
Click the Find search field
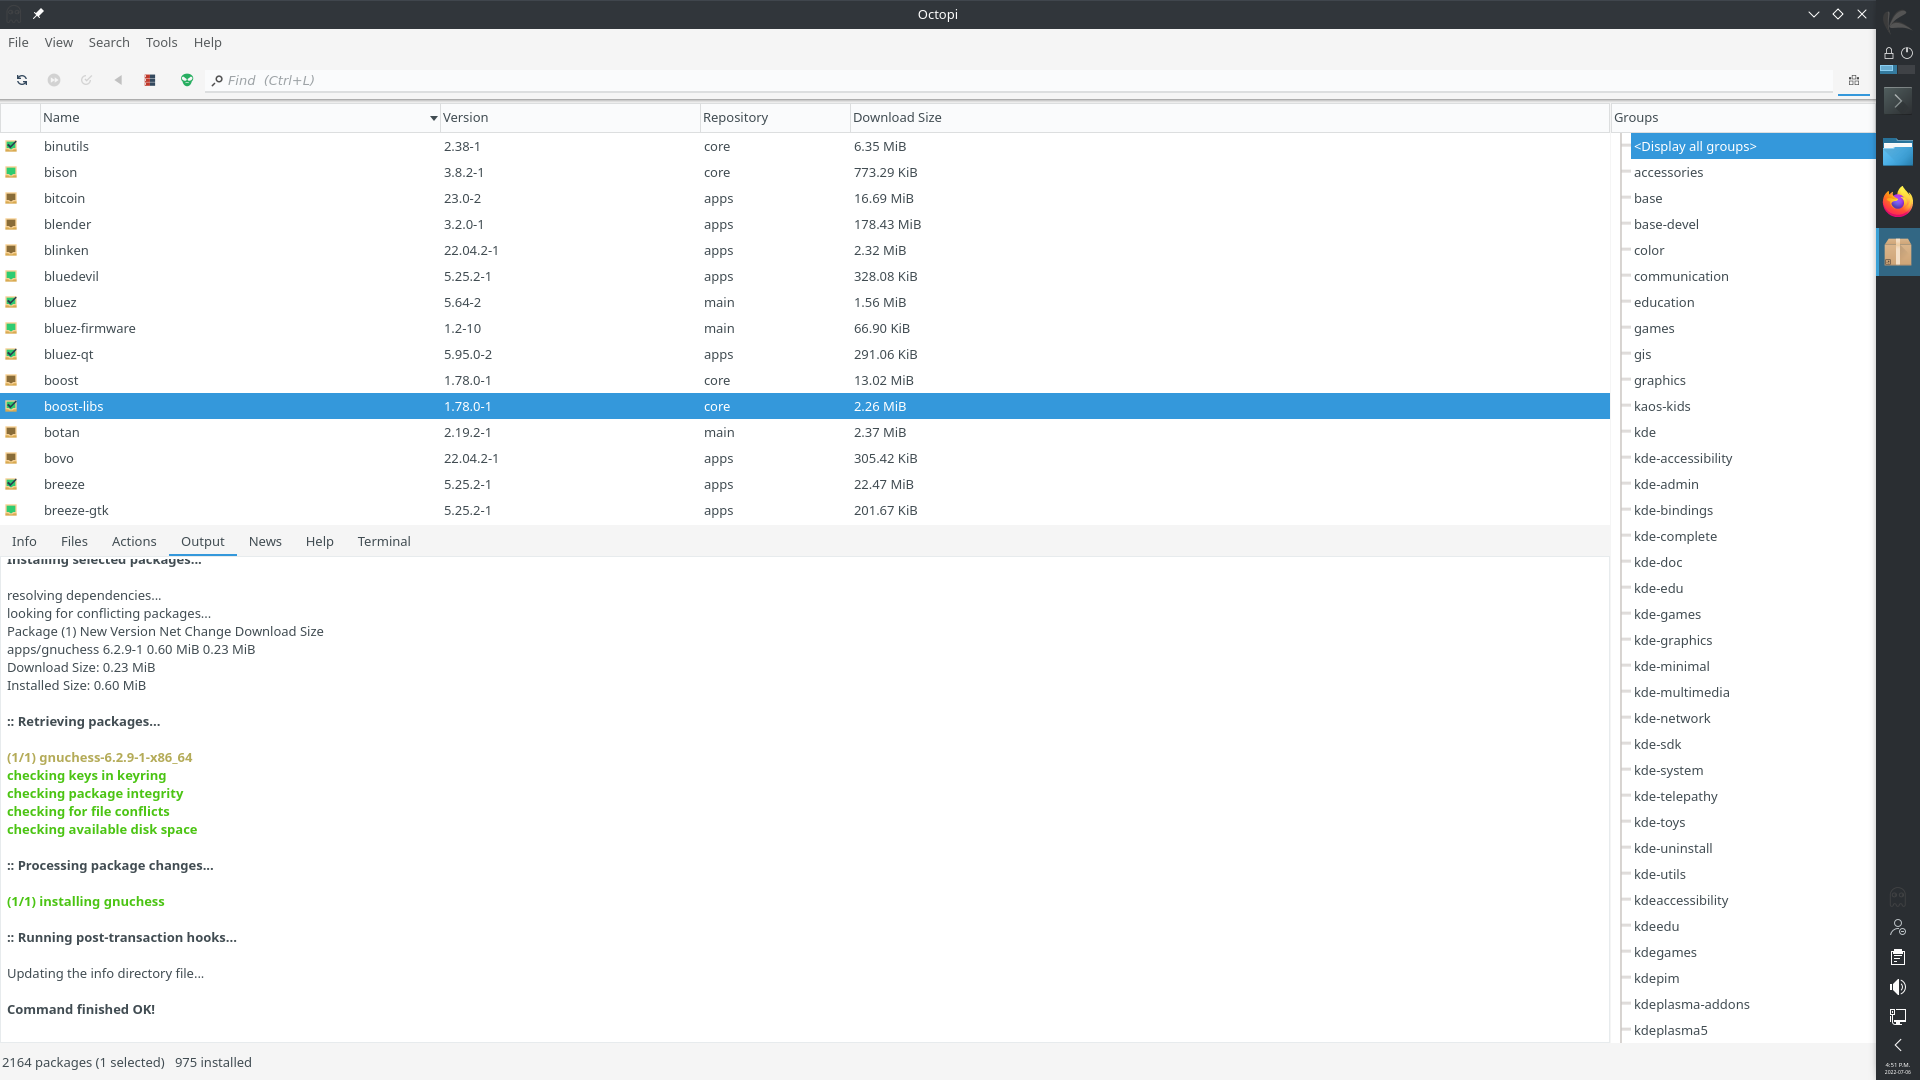point(1020,80)
